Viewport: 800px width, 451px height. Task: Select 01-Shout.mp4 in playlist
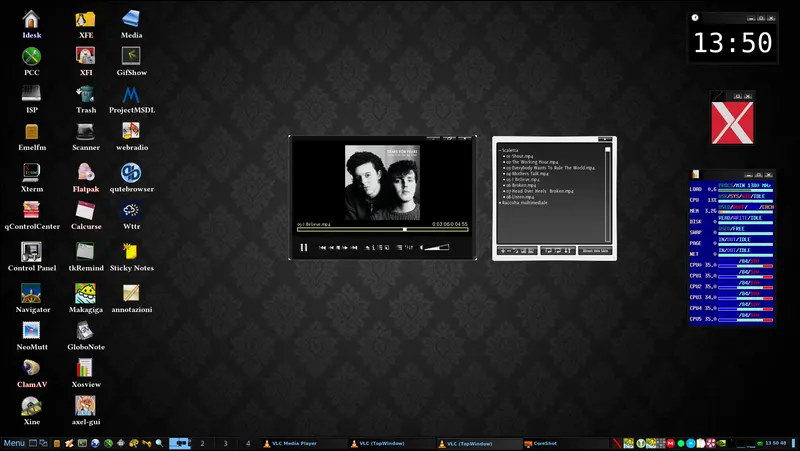coord(519,156)
